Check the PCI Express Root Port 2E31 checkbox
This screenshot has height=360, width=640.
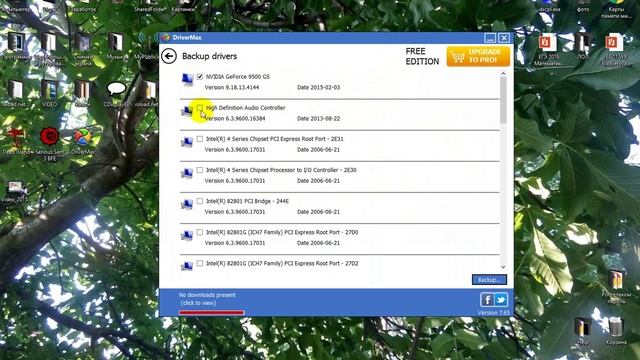click(x=200, y=139)
